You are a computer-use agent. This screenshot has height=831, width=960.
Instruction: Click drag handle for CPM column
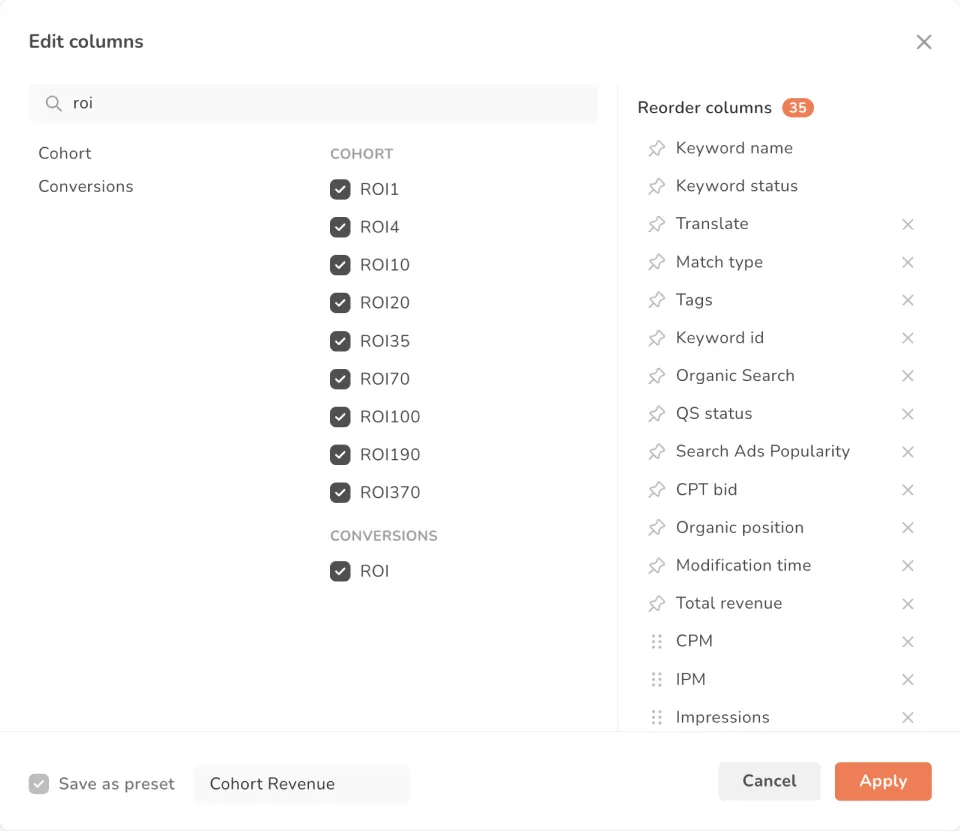click(x=656, y=642)
